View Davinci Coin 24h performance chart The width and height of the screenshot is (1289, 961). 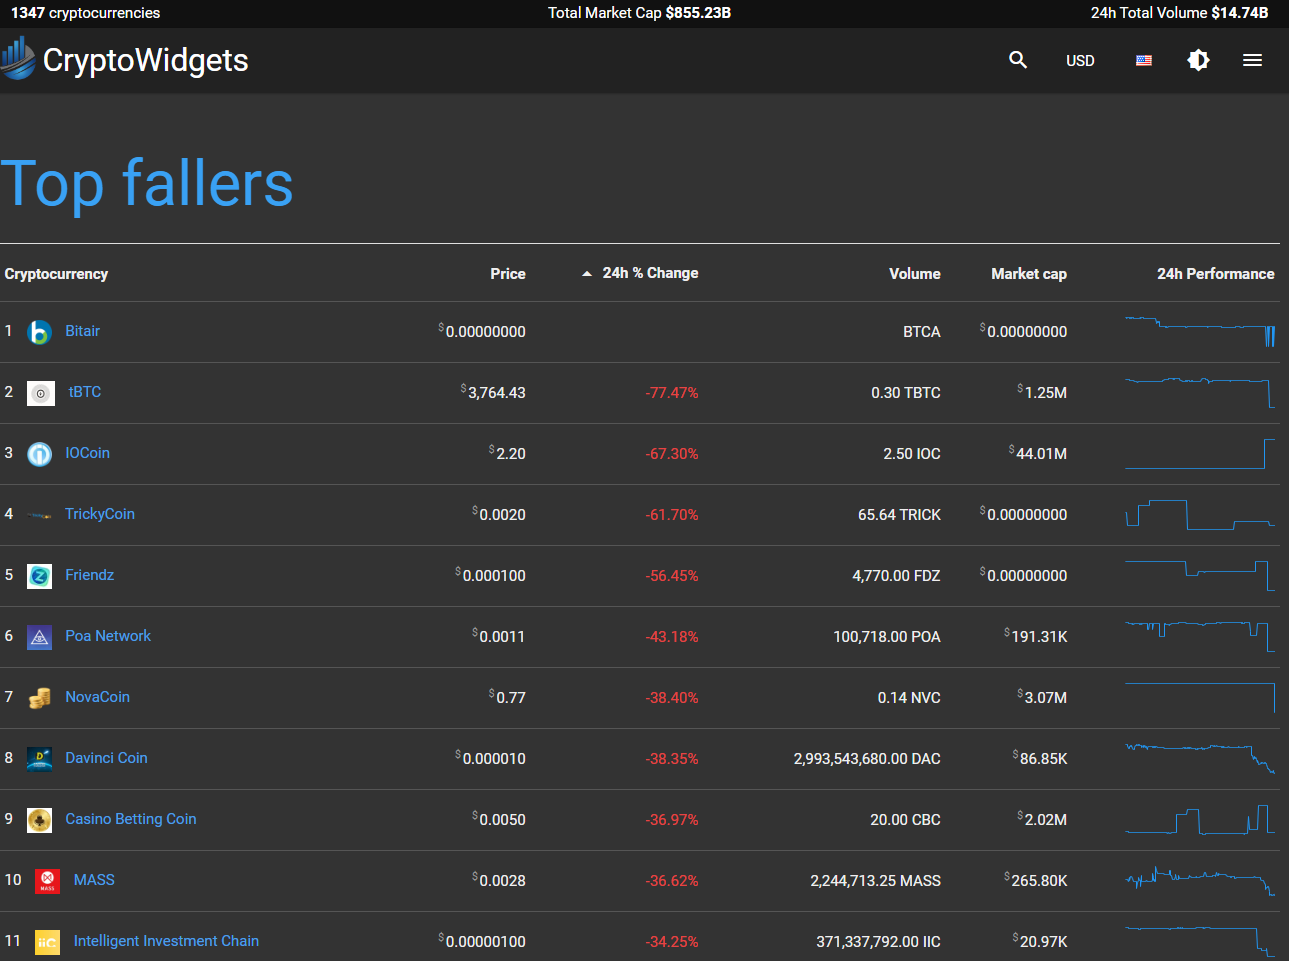pos(1200,759)
